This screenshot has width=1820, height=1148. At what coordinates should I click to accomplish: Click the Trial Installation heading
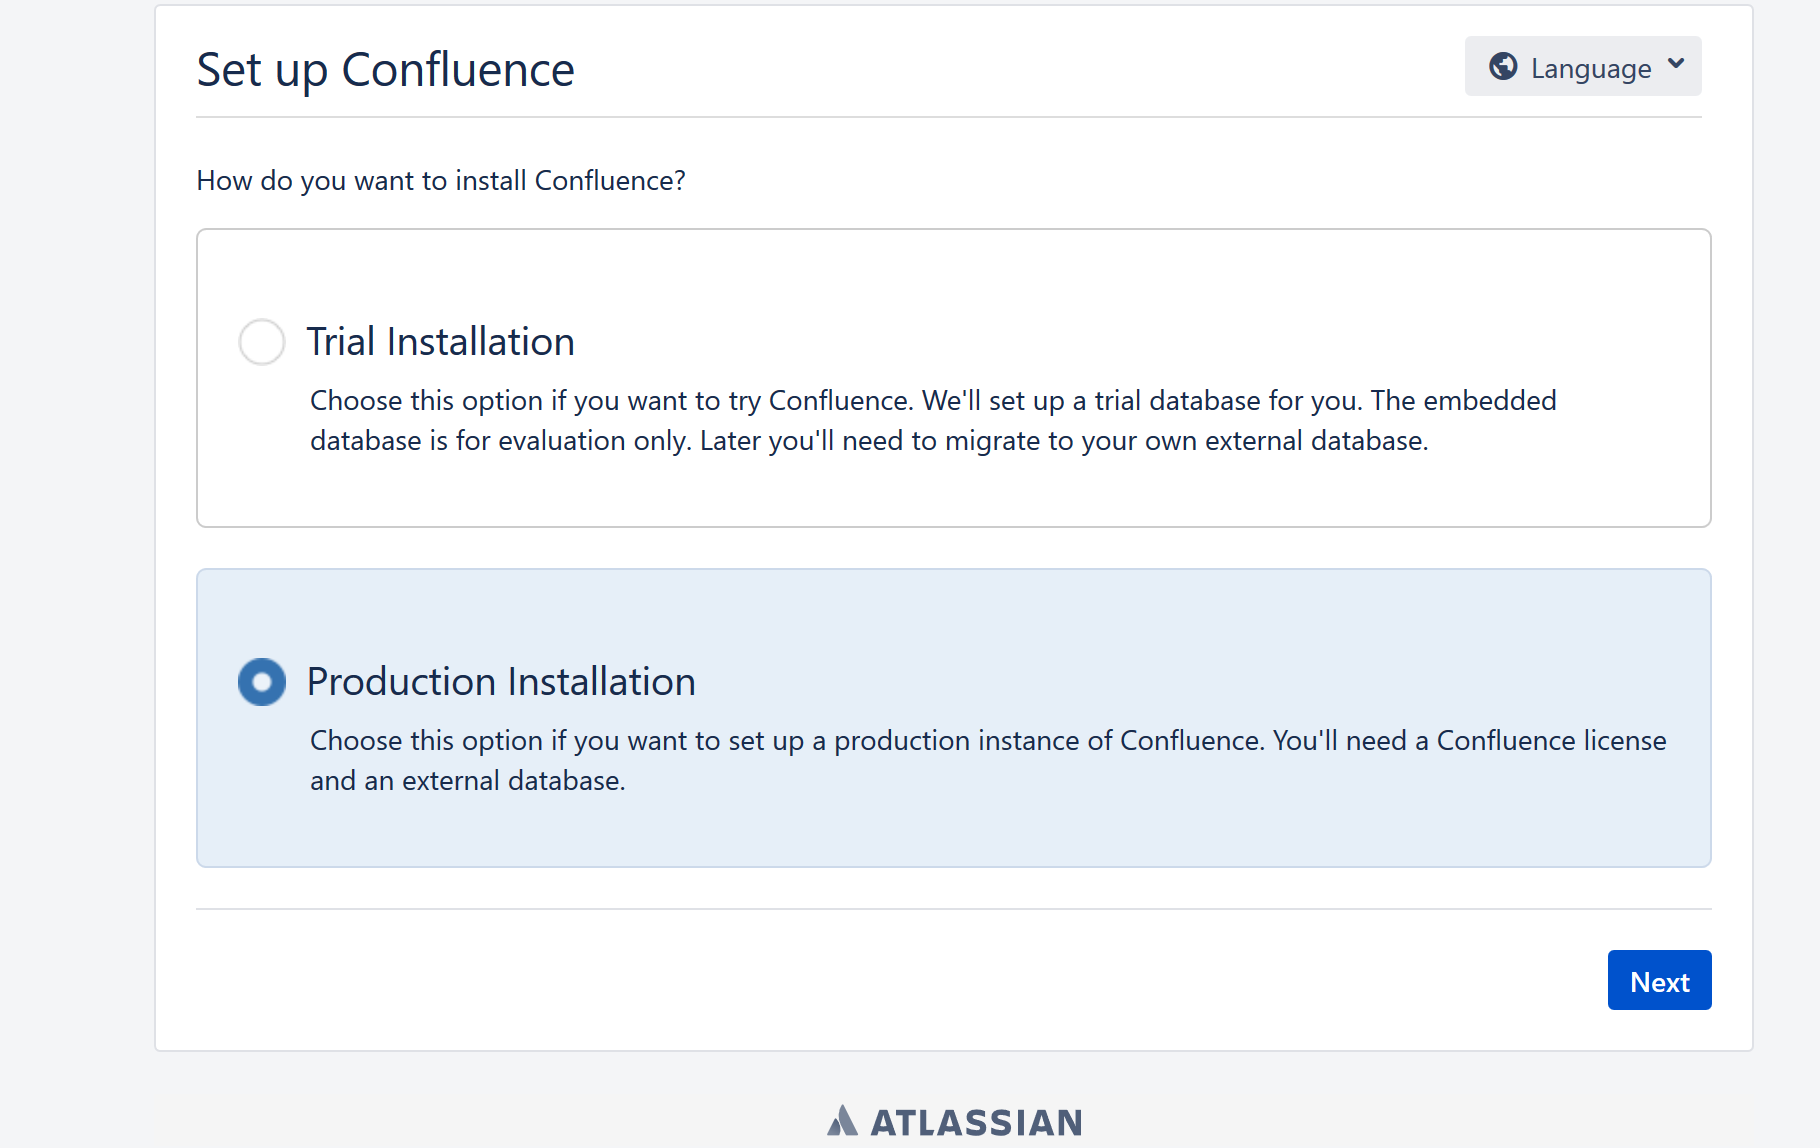coord(440,342)
